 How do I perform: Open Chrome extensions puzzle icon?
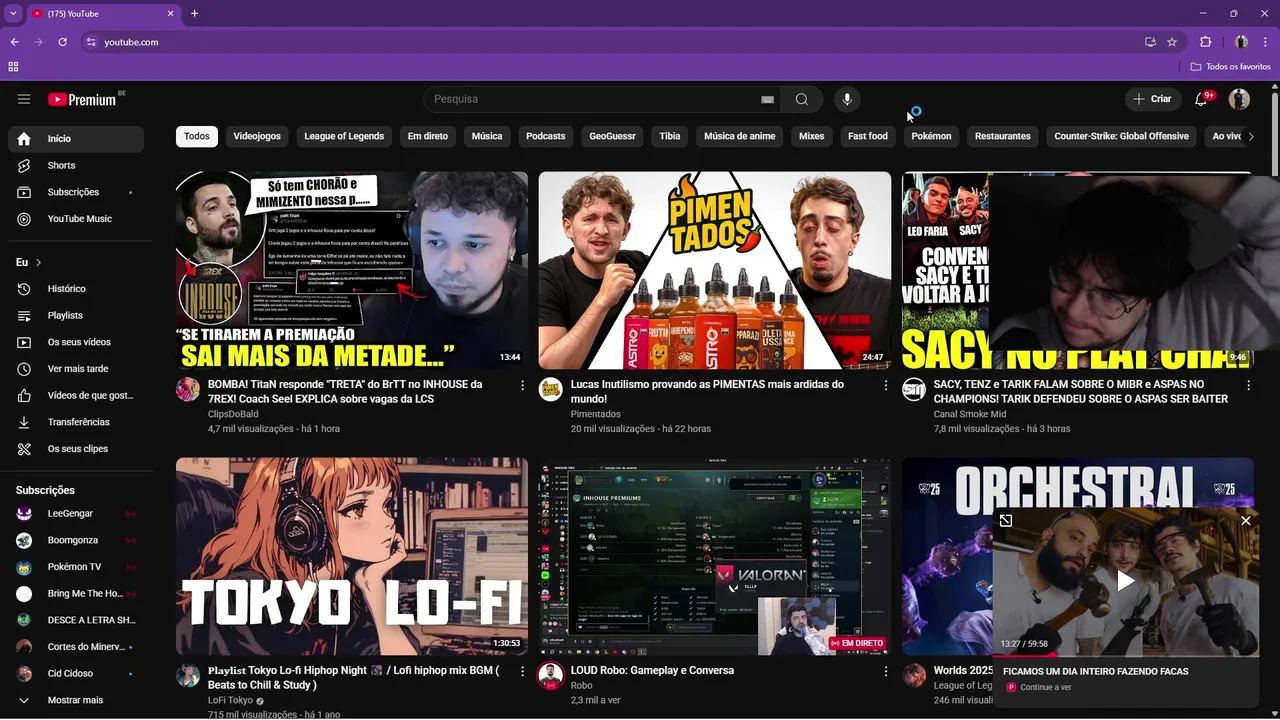pos(1205,42)
